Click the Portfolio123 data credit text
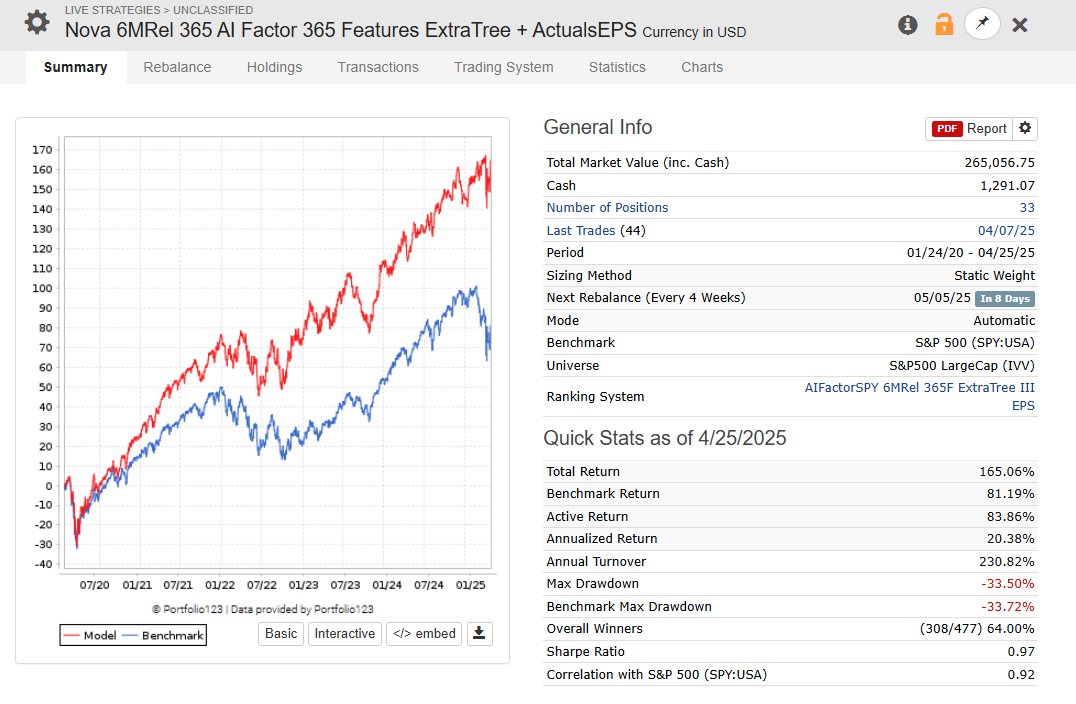Screen dimensions: 1076x704 point(263,609)
